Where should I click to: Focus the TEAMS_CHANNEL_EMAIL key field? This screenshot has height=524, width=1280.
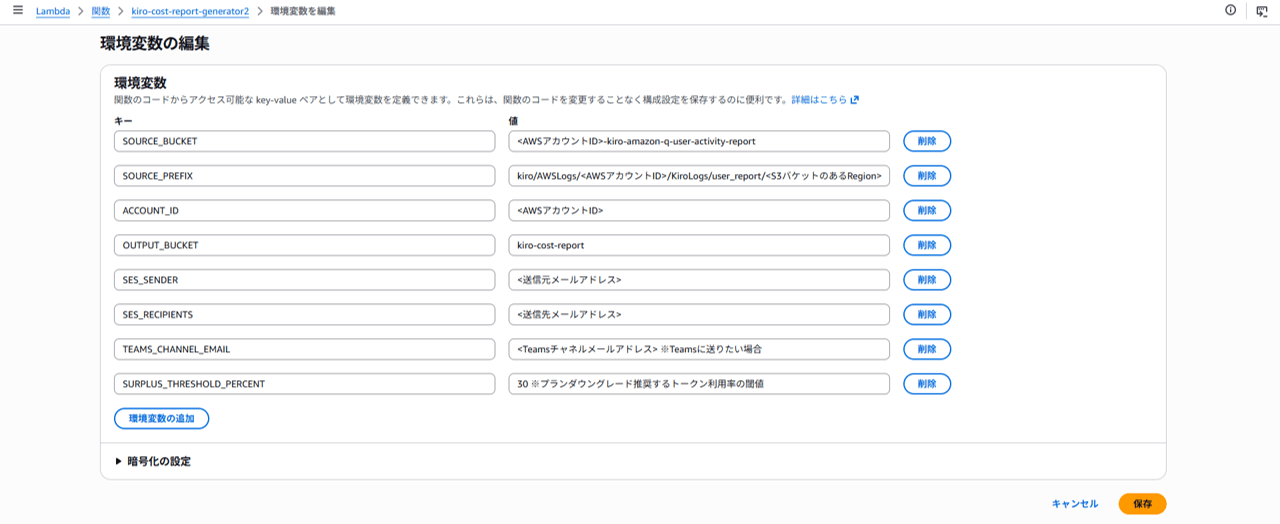click(305, 349)
